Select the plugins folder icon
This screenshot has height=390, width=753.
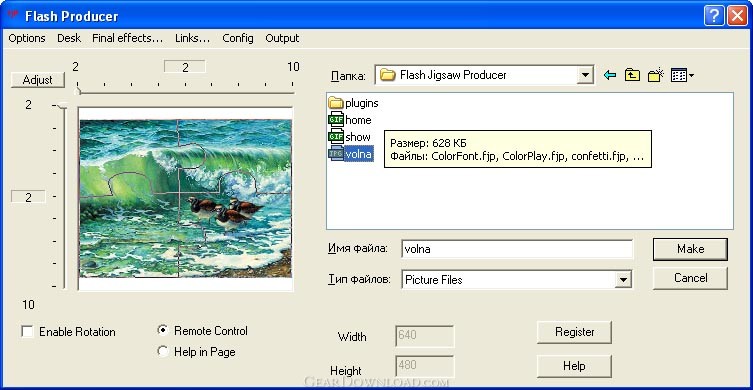[x=336, y=103]
